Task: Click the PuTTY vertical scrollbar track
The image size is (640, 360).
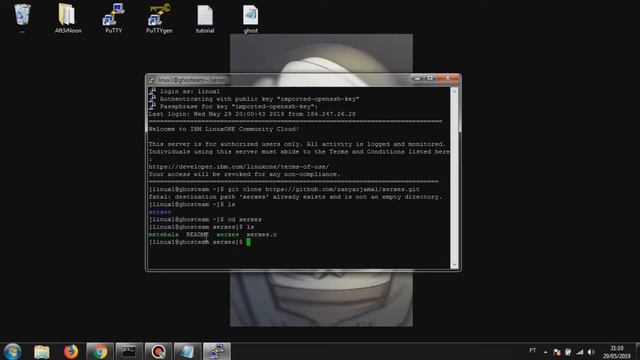Action: [454, 178]
